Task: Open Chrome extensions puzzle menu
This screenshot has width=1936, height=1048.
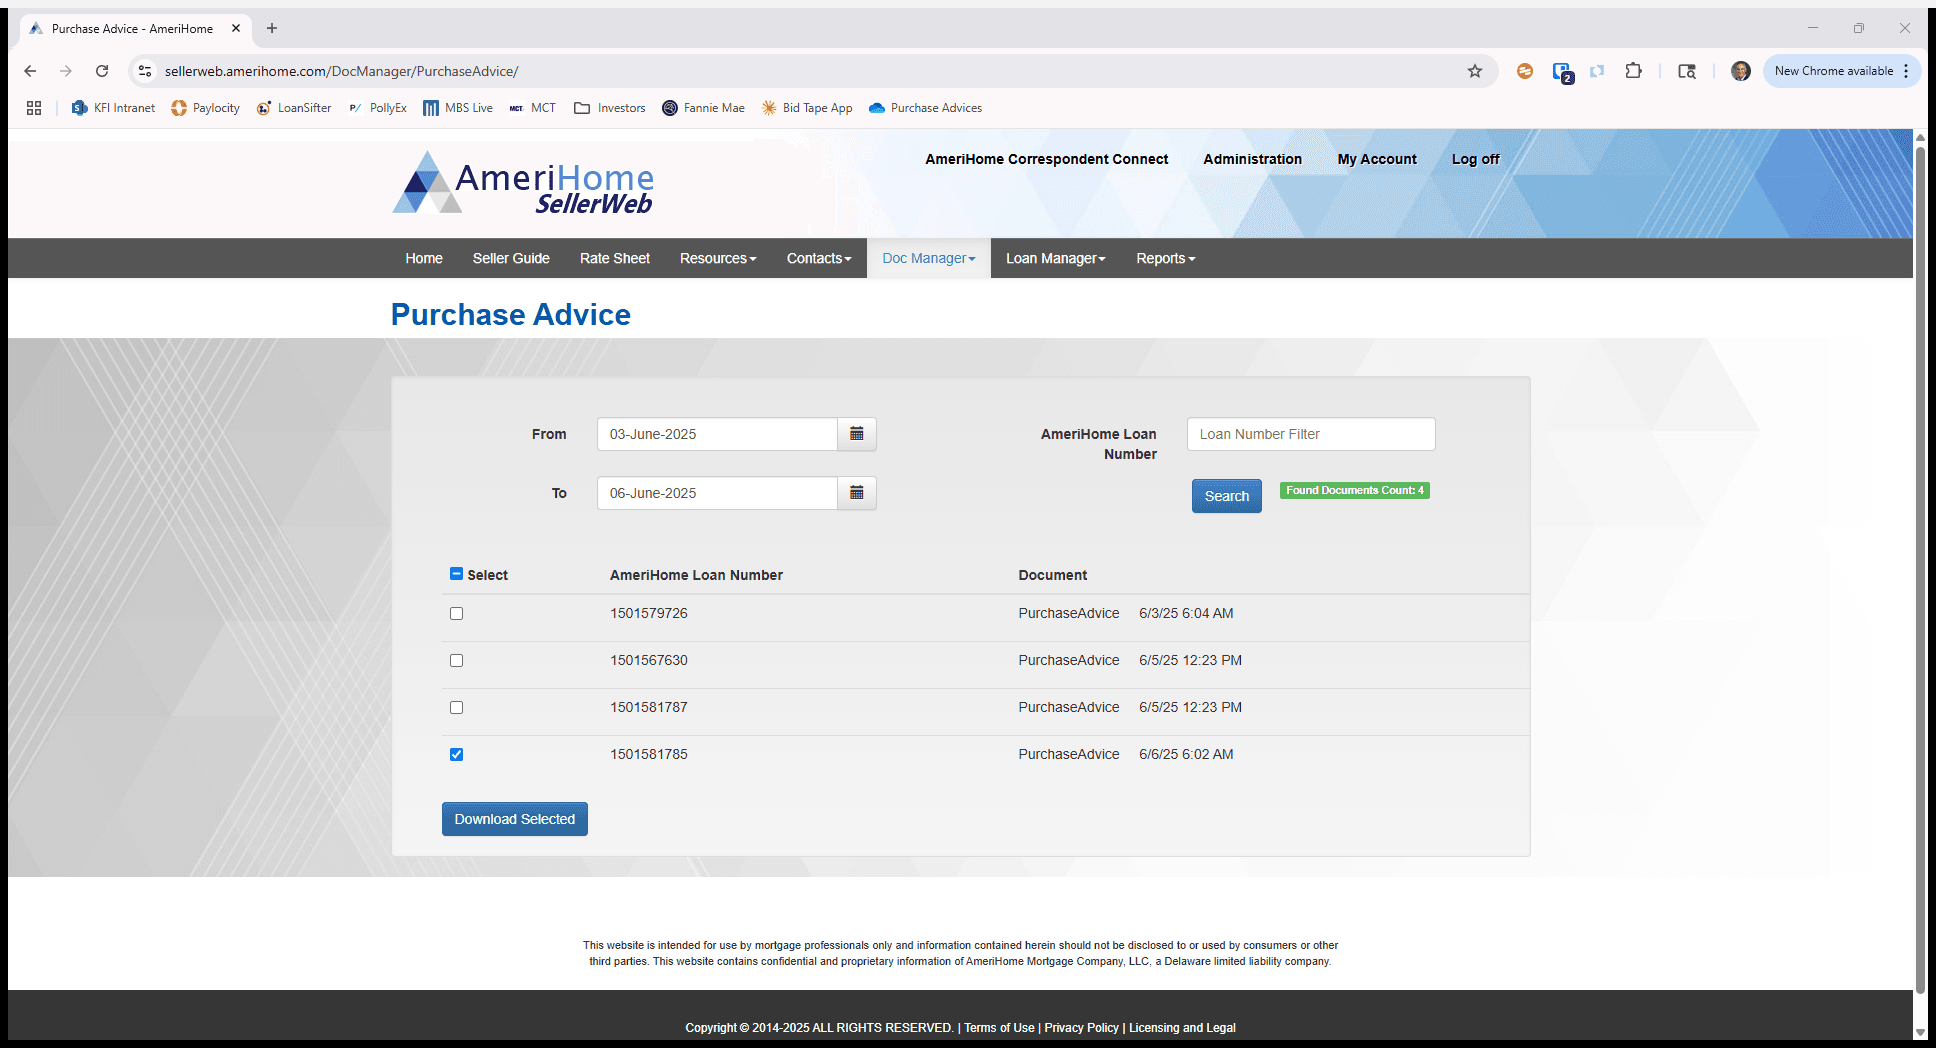Action: point(1634,71)
